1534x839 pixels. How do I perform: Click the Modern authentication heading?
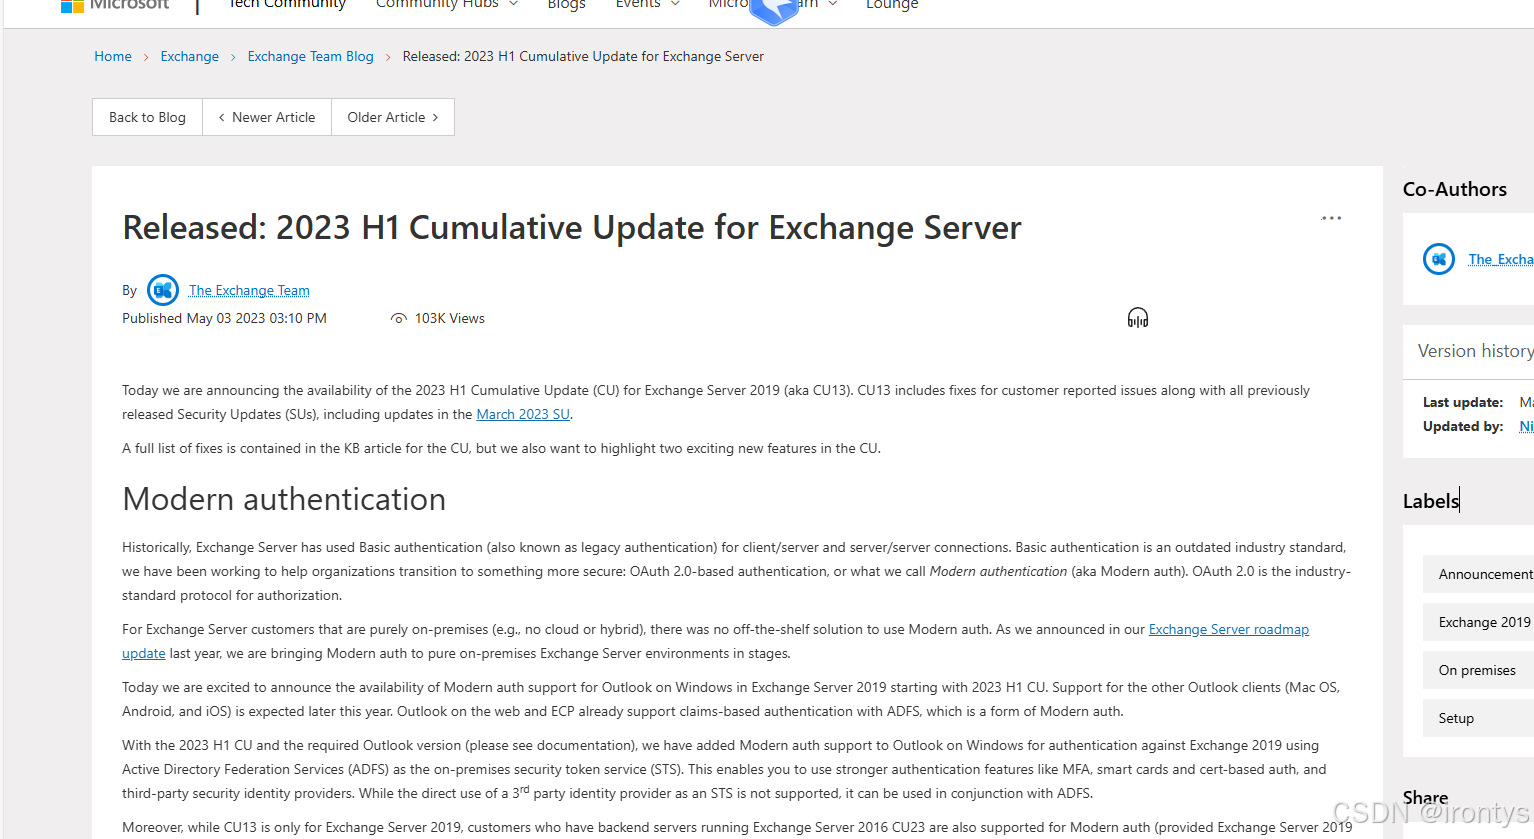pos(284,499)
